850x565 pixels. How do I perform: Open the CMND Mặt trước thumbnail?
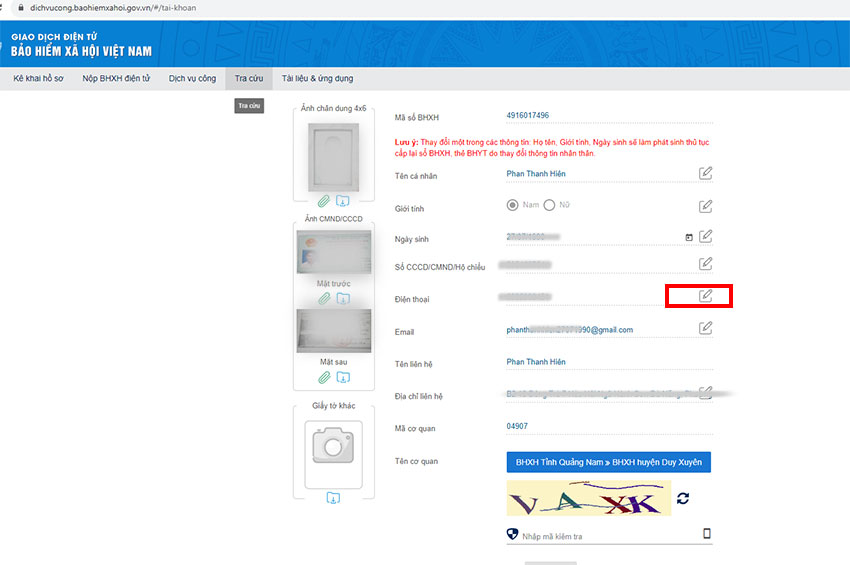pyautogui.click(x=334, y=252)
